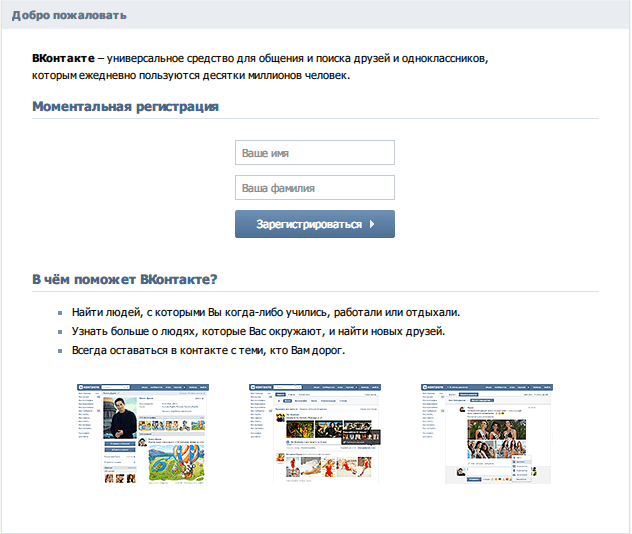This screenshot has height=534, width=632.
Task: Click the 'Добро пожаловать' header text
Action: [69, 15]
